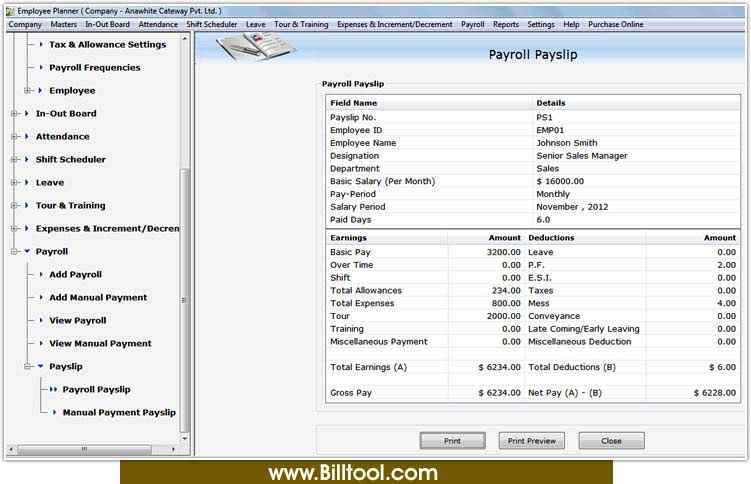Open Manual Payment Payslip tree item

tap(119, 412)
